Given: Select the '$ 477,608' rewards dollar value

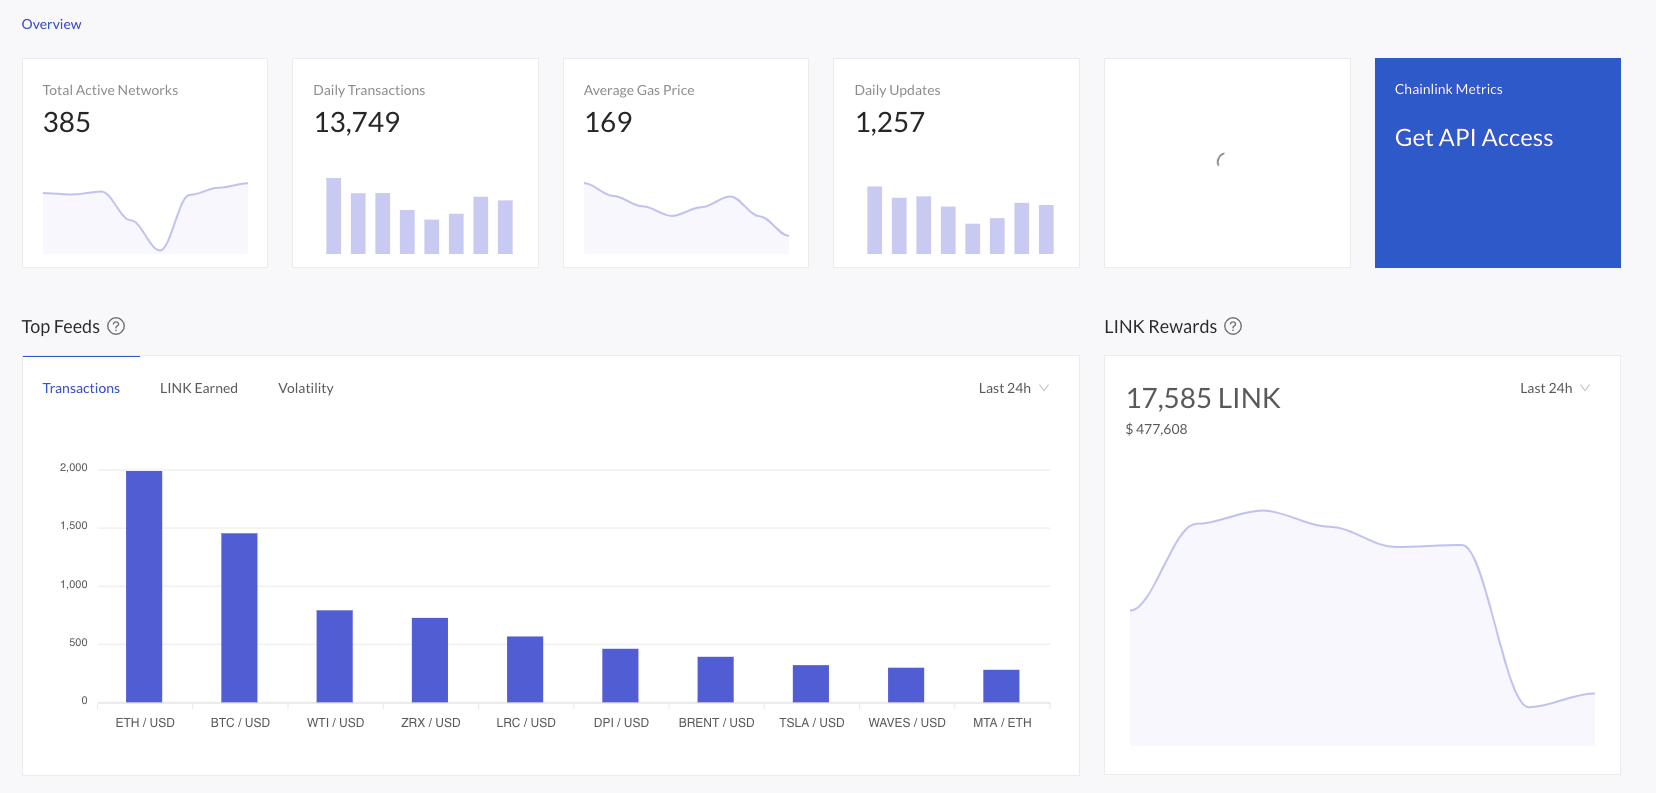Looking at the screenshot, I should pyautogui.click(x=1156, y=429).
